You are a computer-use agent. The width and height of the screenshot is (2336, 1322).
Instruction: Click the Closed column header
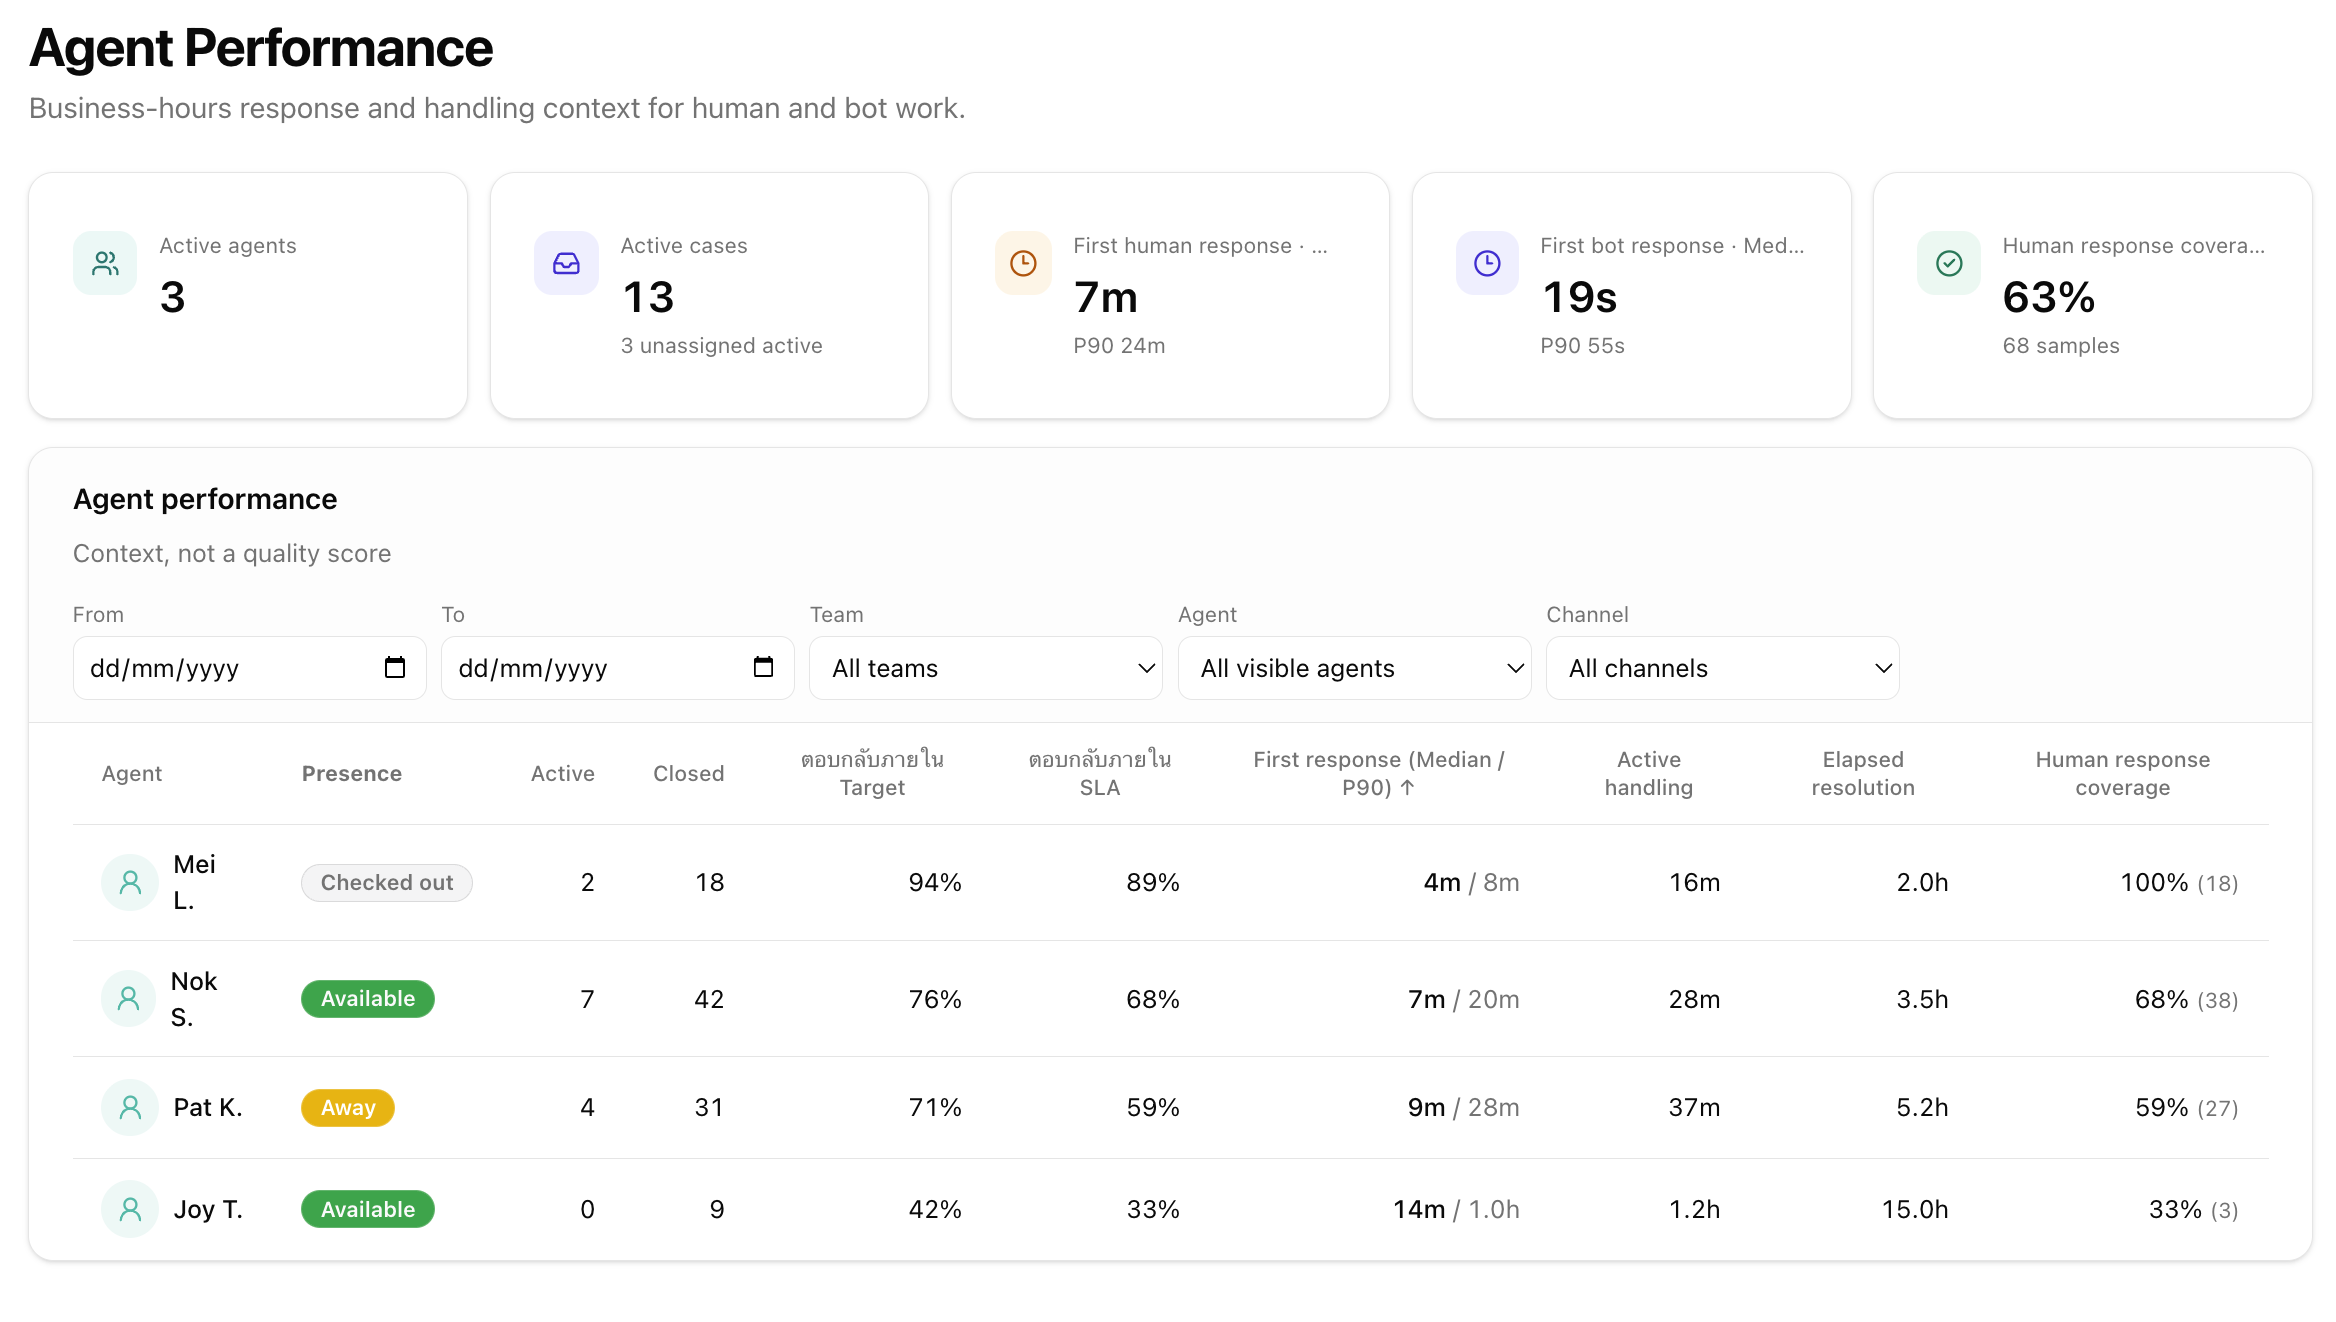pyautogui.click(x=688, y=773)
